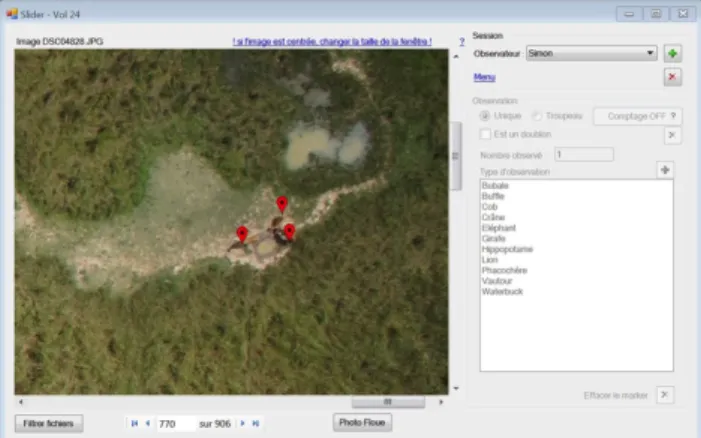Select the Troupeau radio button
The width and height of the screenshot is (701, 438).
[537, 116]
